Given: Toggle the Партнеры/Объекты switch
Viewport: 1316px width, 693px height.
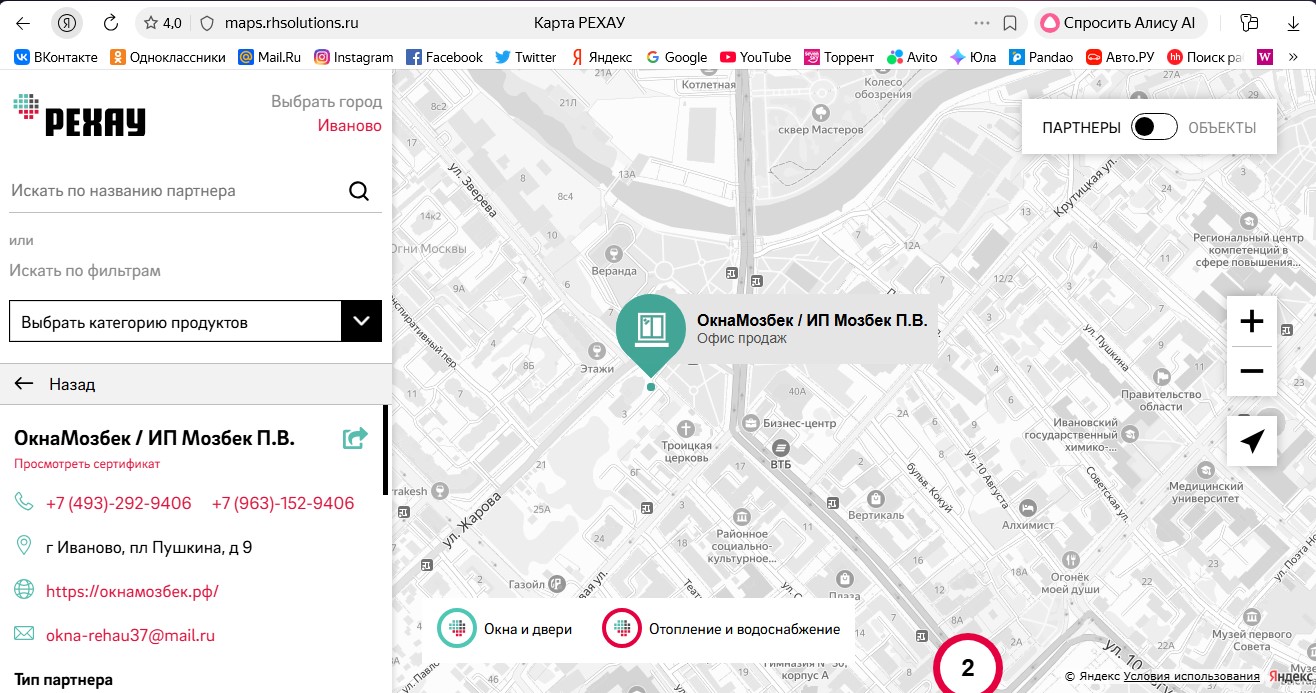Looking at the screenshot, I should click(1154, 127).
